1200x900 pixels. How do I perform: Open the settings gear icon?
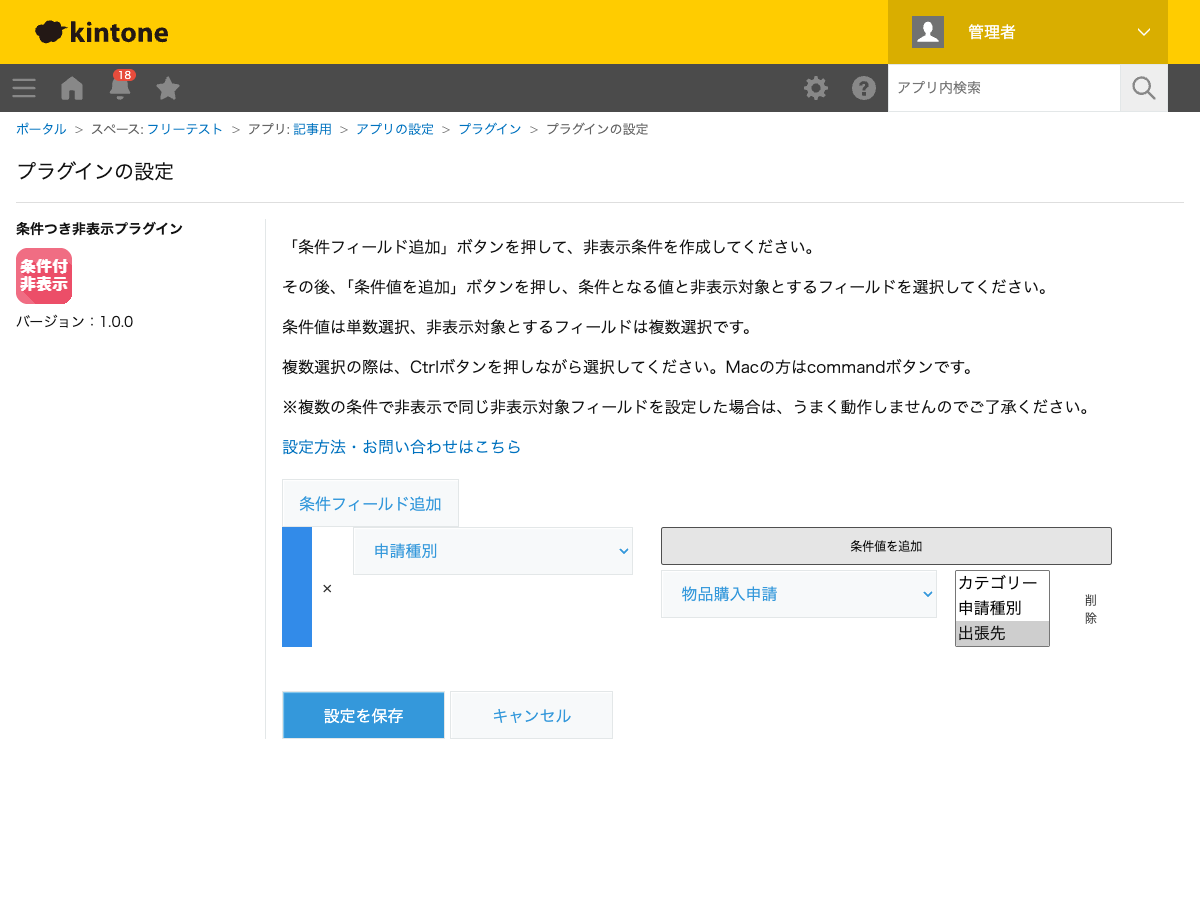[x=816, y=88]
